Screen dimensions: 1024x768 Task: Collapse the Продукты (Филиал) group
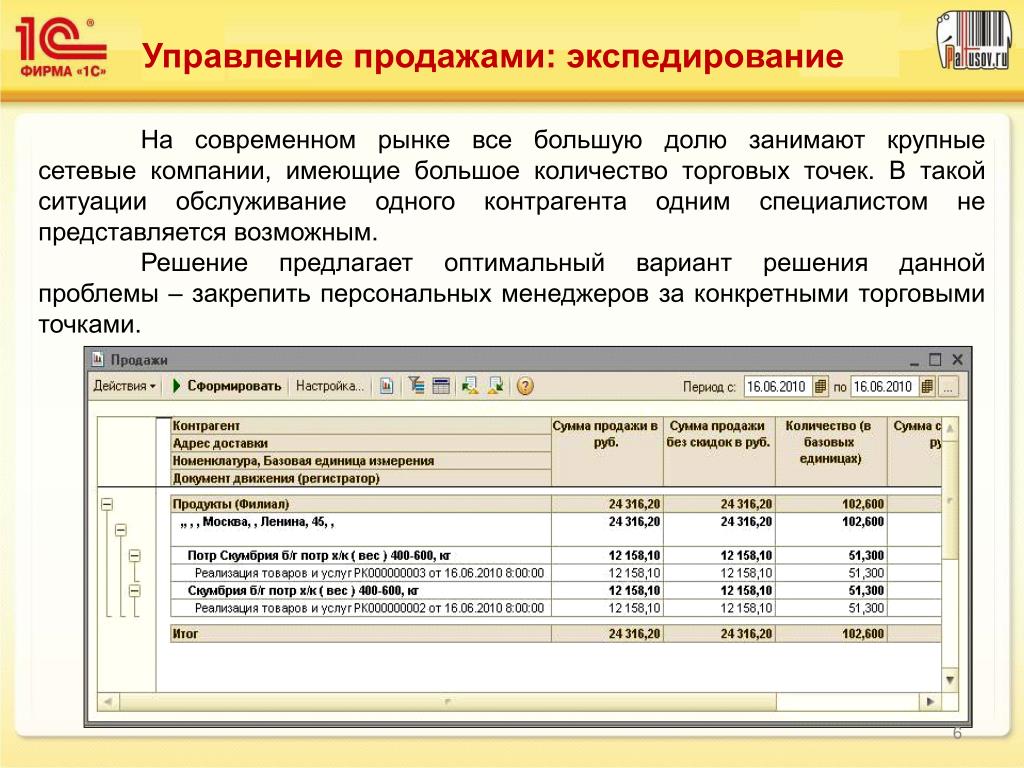click(x=107, y=504)
